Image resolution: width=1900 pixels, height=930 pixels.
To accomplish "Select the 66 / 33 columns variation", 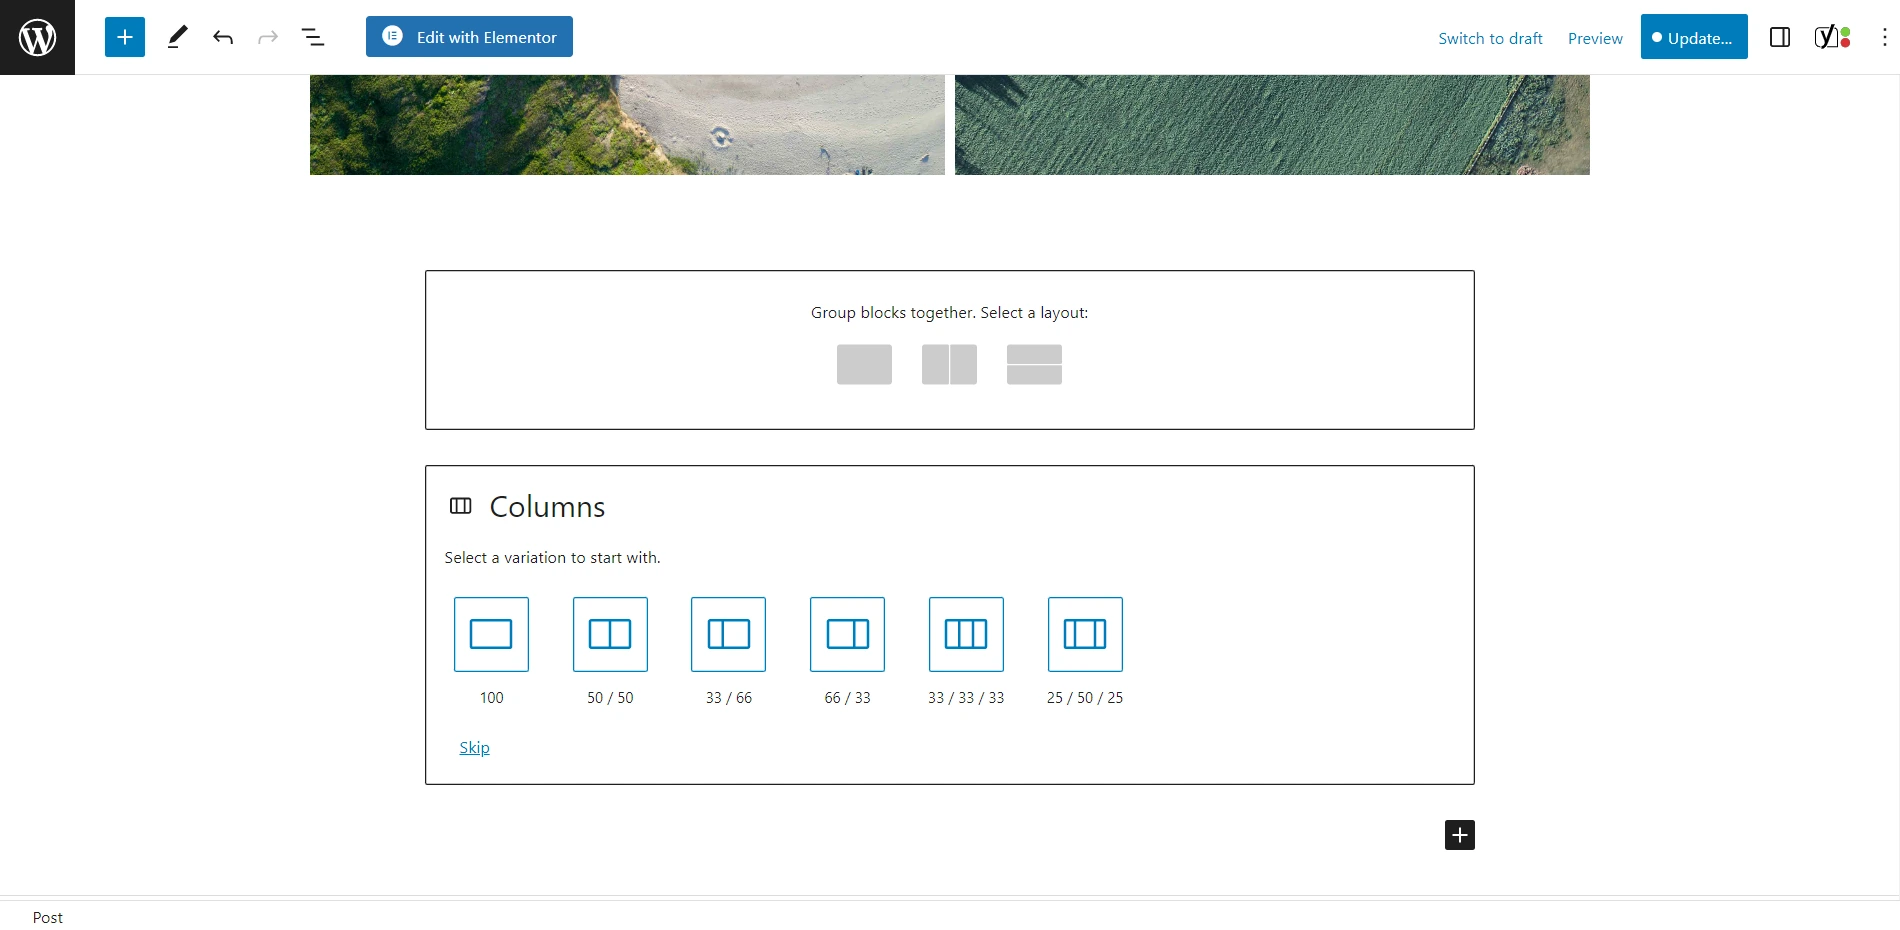I will point(847,634).
